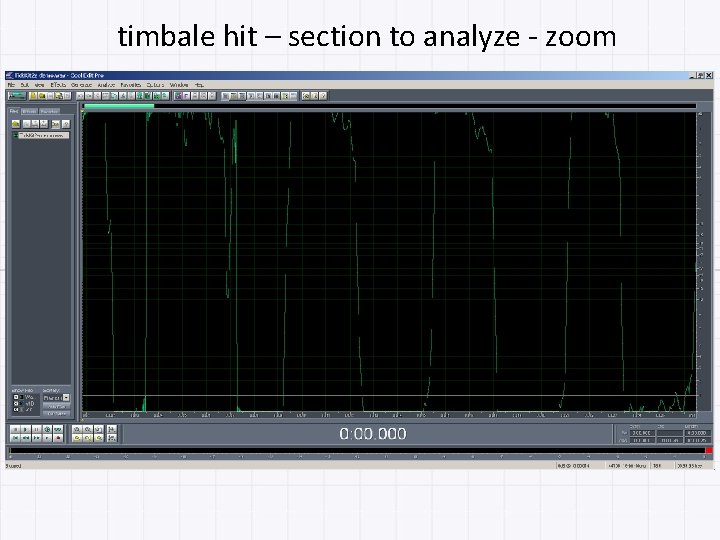The width and height of the screenshot is (720, 540).
Task: Click the Full Paths button below Auto-Play
Action: coord(56,413)
